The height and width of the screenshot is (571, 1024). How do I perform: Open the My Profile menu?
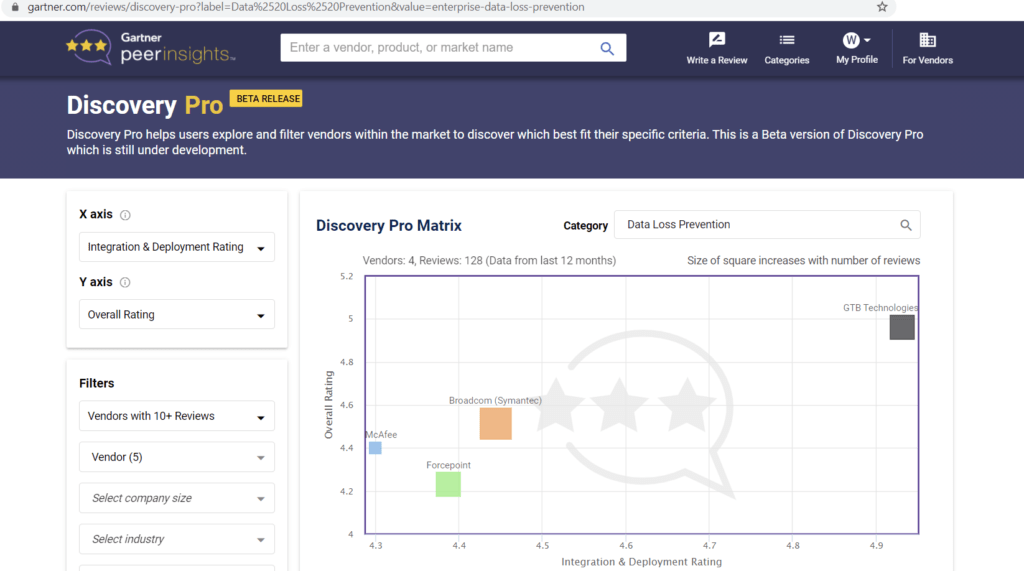point(857,48)
